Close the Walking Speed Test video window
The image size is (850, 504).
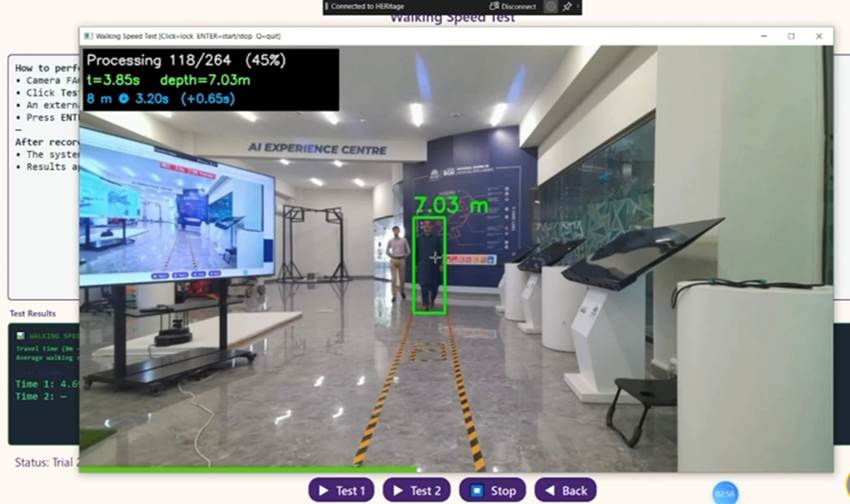click(x=820, y=36)
